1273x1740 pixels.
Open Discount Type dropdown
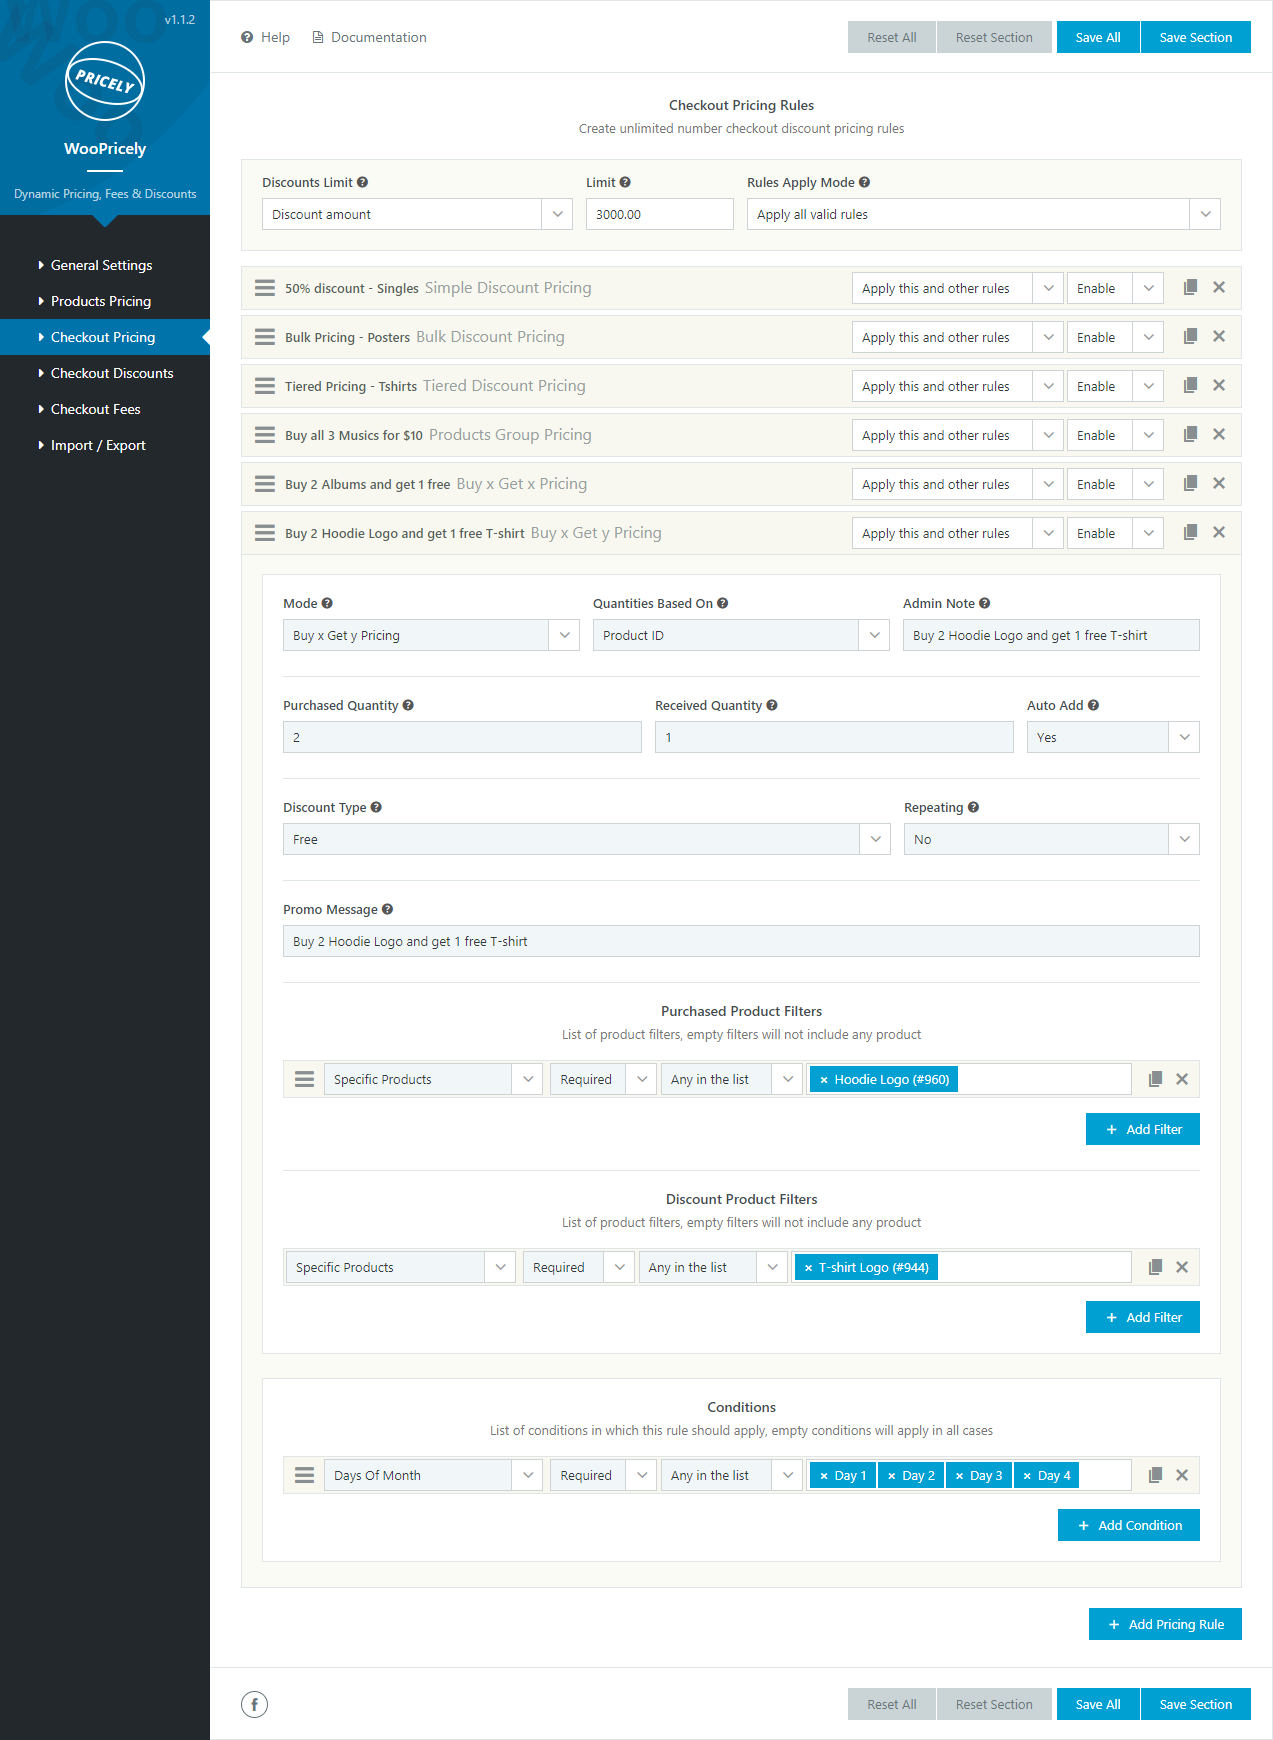pos(586,839)
